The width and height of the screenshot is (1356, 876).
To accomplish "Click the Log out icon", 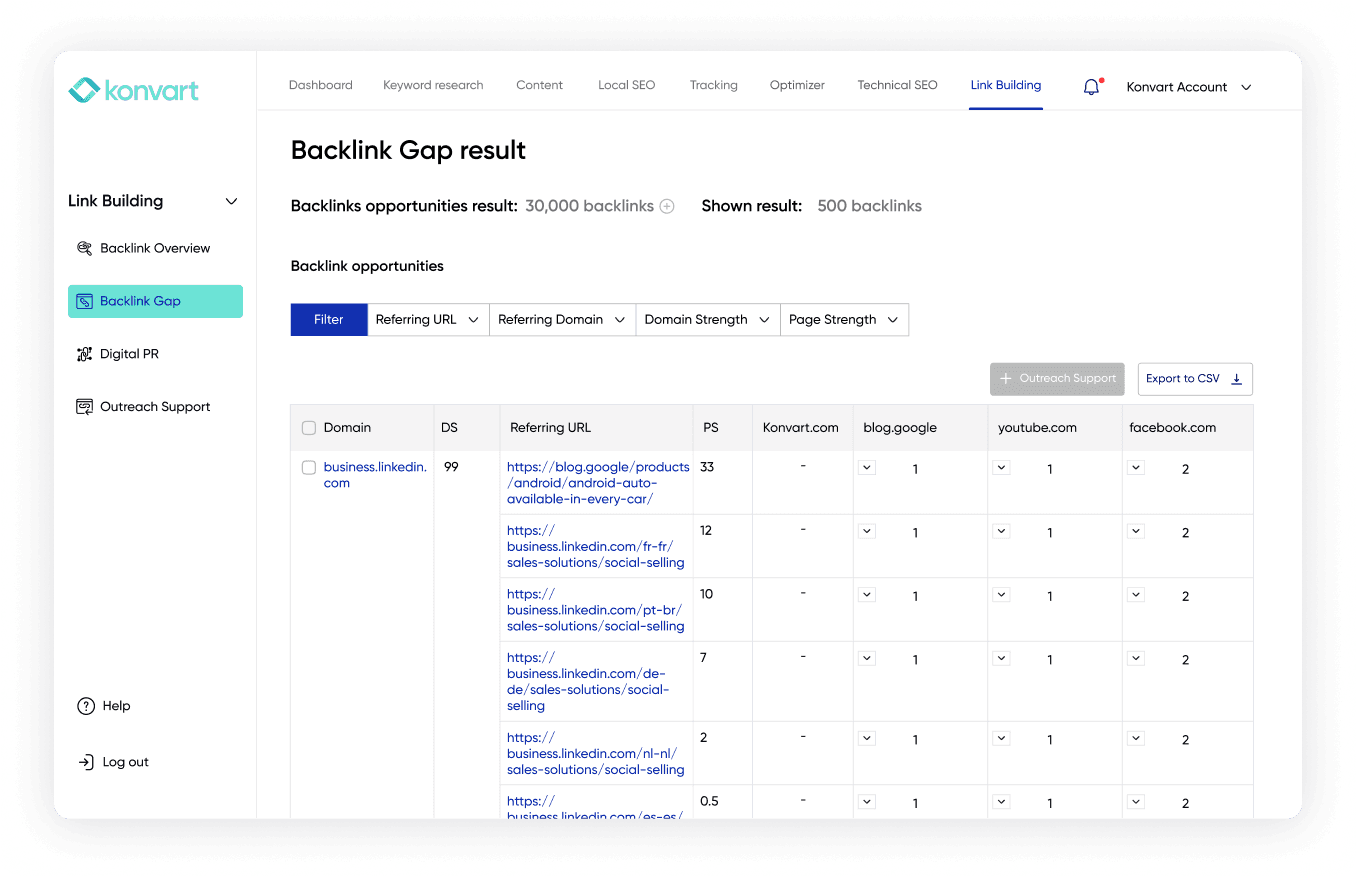I will pos(85,761).
